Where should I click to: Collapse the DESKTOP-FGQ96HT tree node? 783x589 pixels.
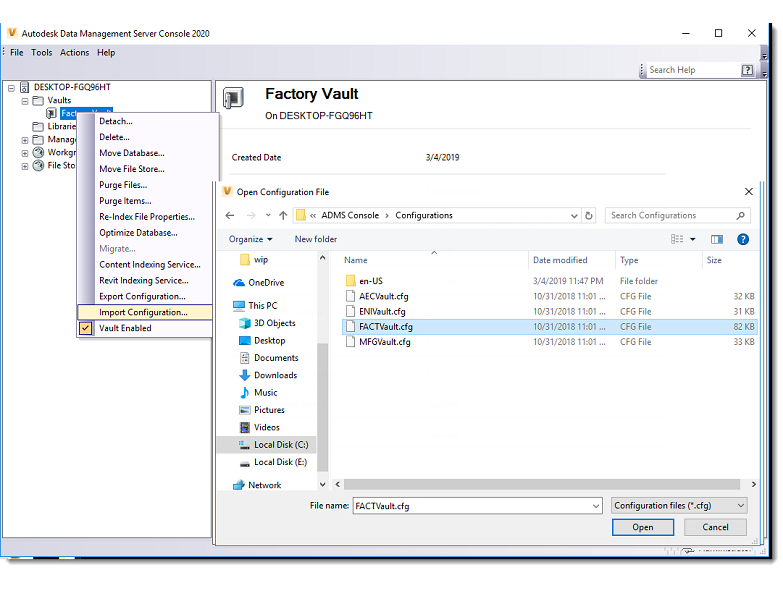11,88
